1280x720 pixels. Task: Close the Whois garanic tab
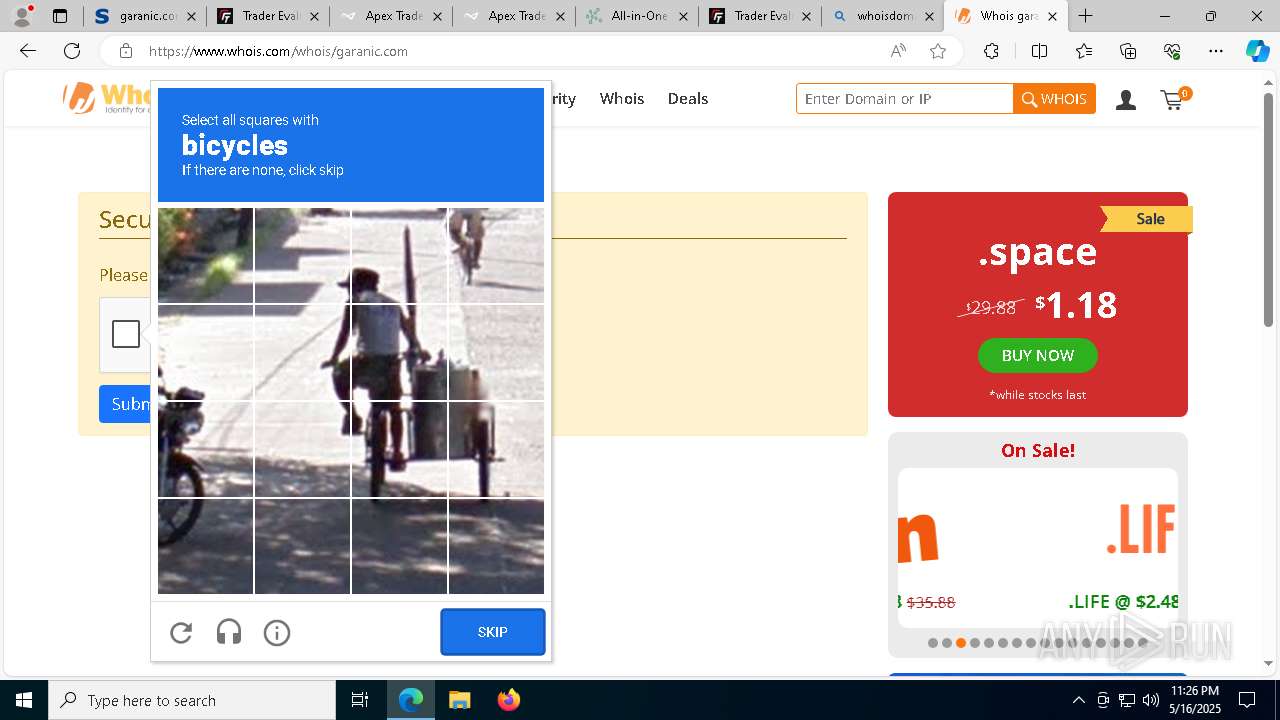click(x=1052, y=16)
